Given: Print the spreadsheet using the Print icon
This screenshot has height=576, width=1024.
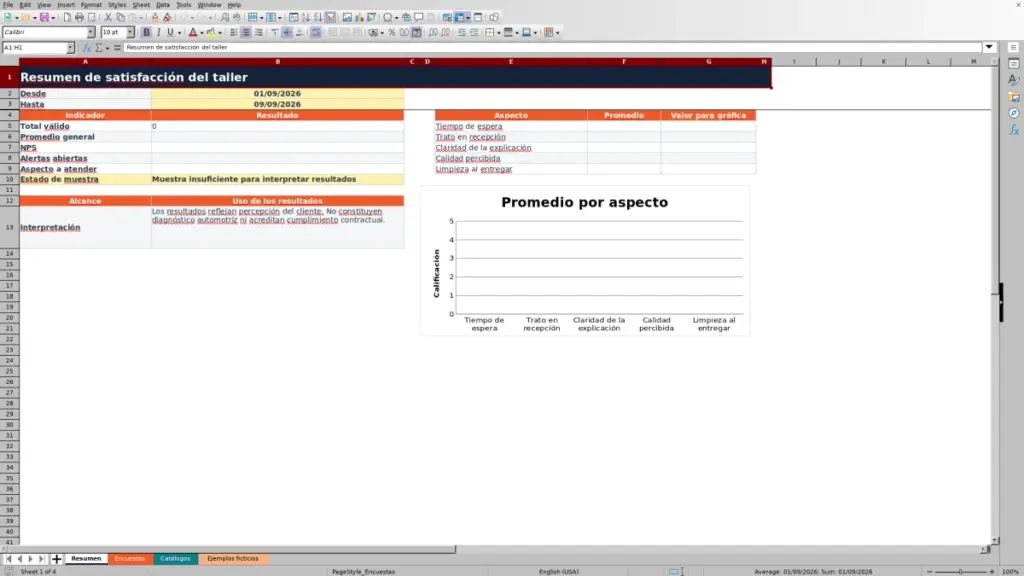Looking at the screenshot, I should point(79,17).
